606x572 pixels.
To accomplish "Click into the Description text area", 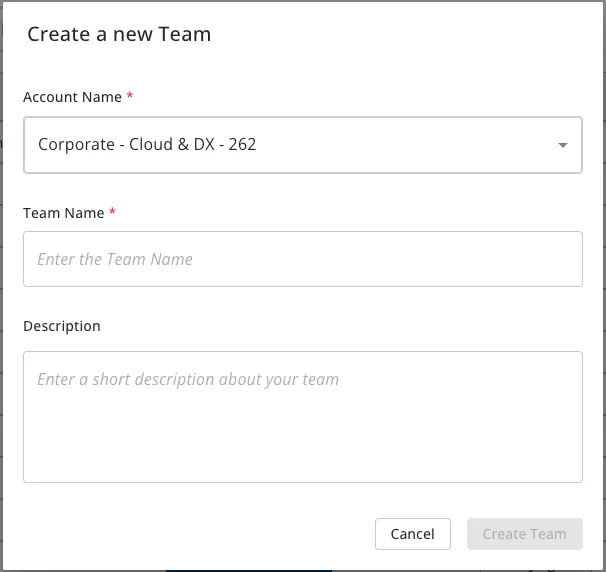I will pyautogui.click(x=303, y=417).
